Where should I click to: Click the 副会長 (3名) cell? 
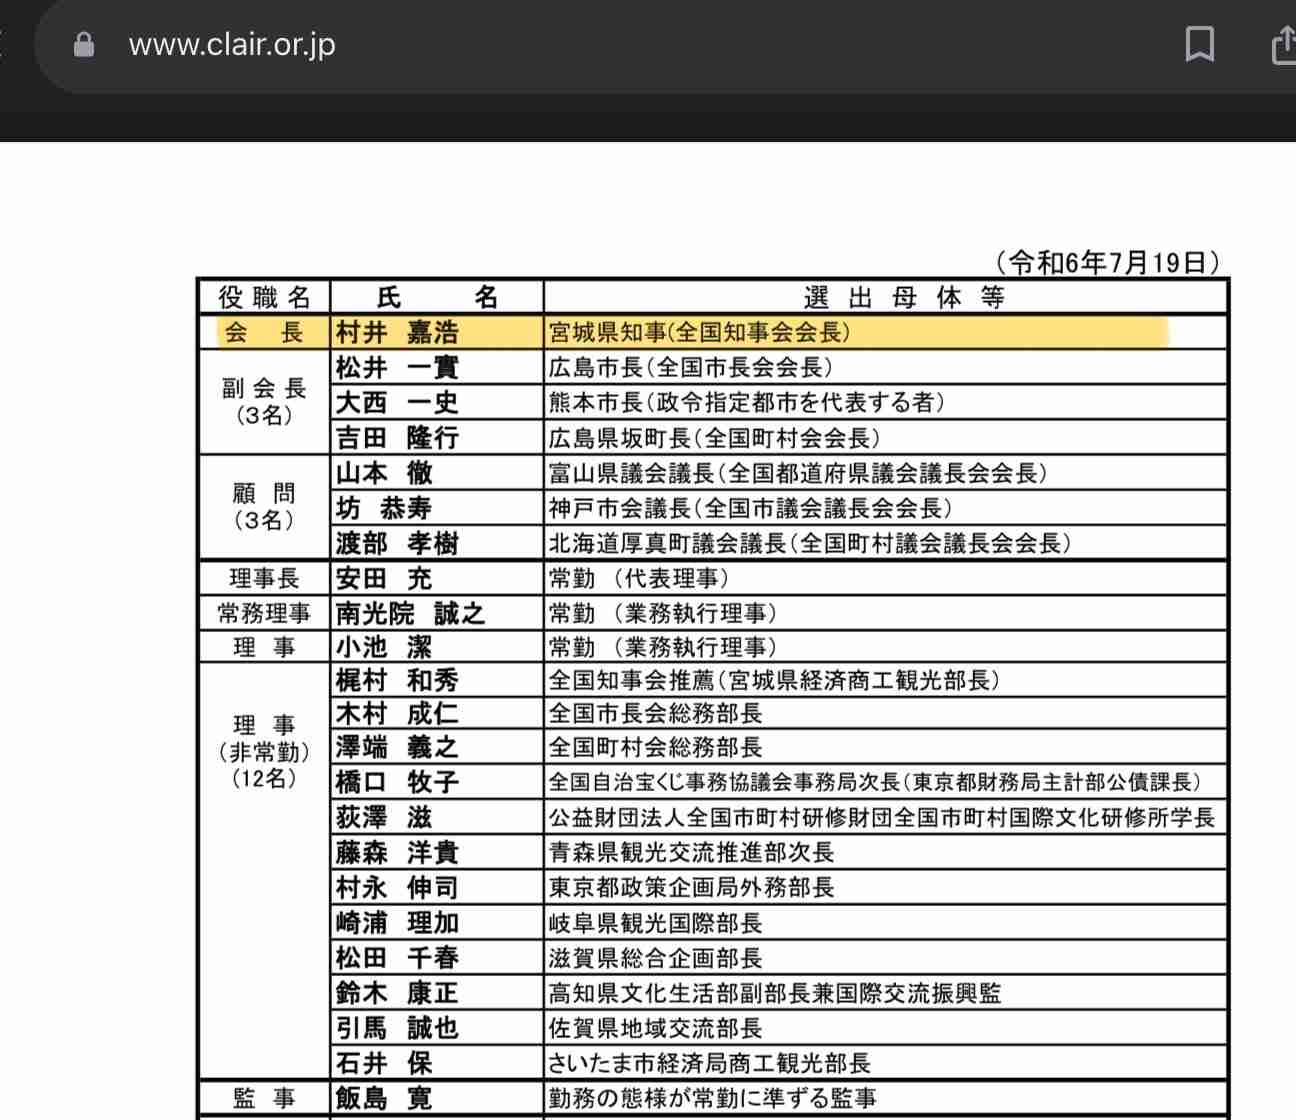265,402
